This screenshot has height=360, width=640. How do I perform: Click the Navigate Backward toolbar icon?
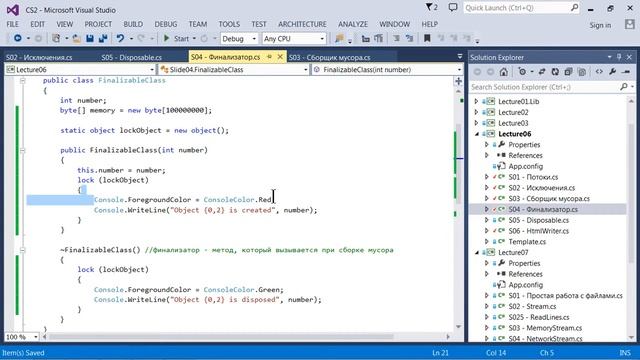18,38
